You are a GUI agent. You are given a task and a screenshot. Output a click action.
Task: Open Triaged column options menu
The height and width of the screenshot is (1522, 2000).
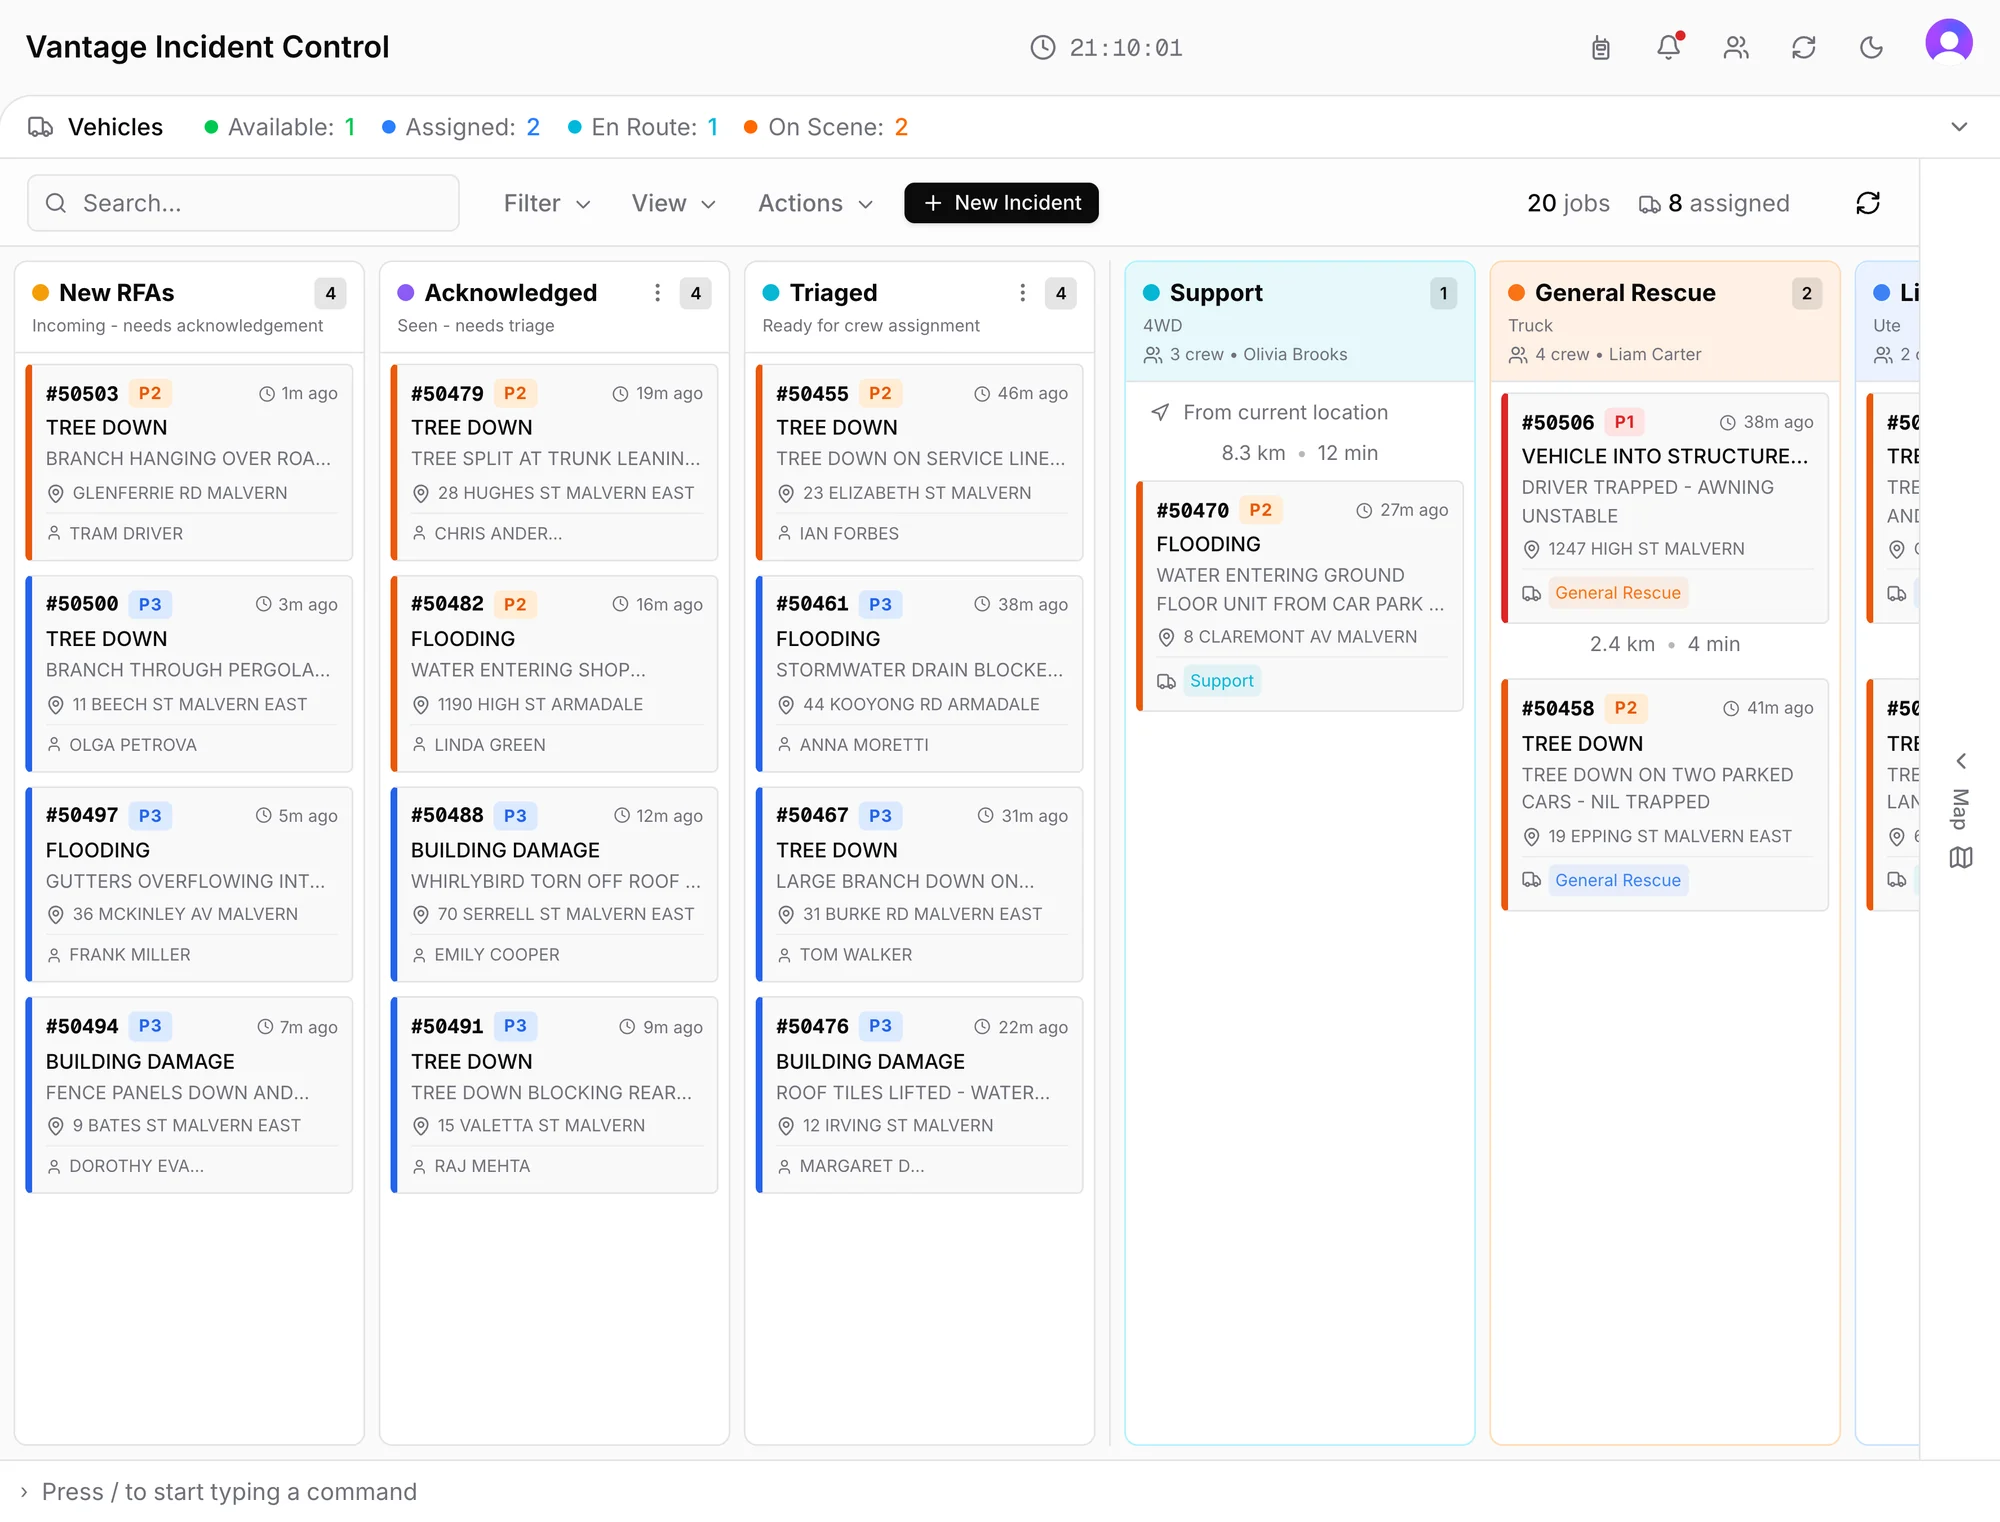[x=1022, y=293]
